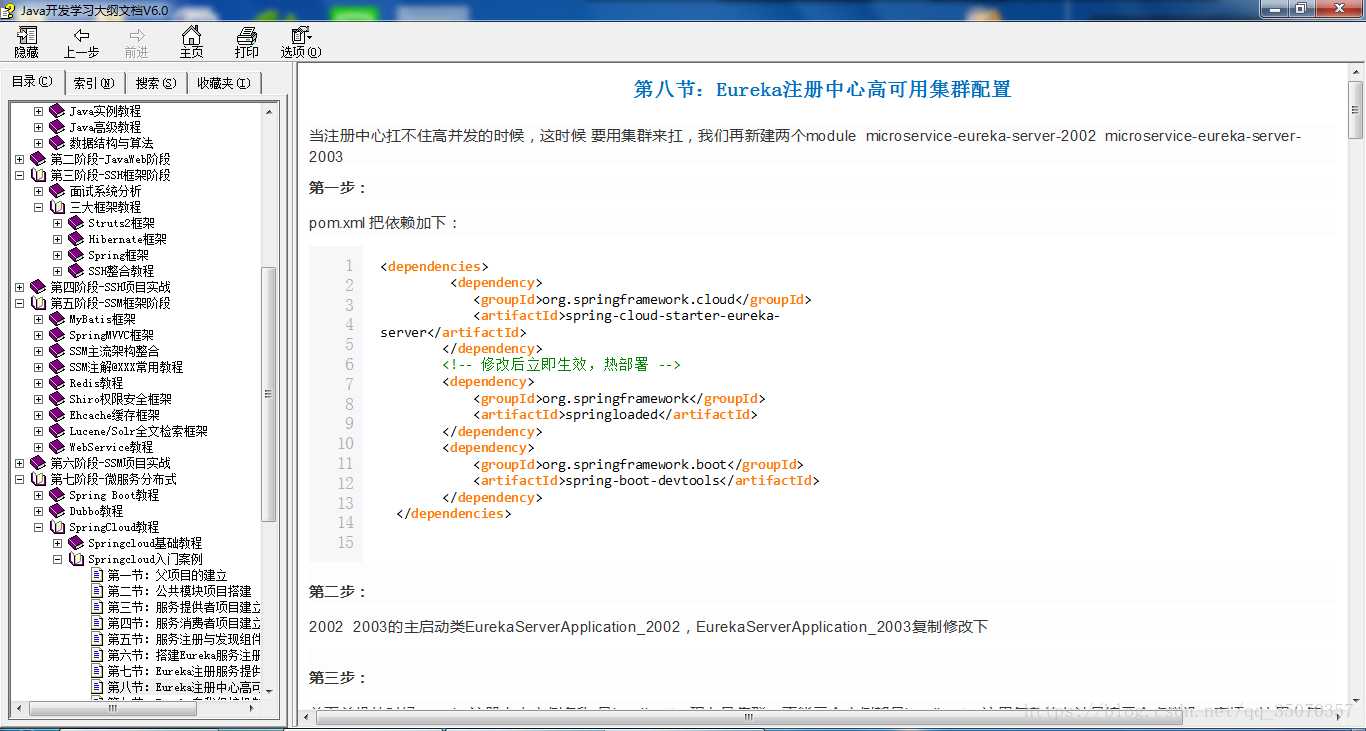
Task: Collapse the Springcloud入门案例 node
Action: (57, 559)
